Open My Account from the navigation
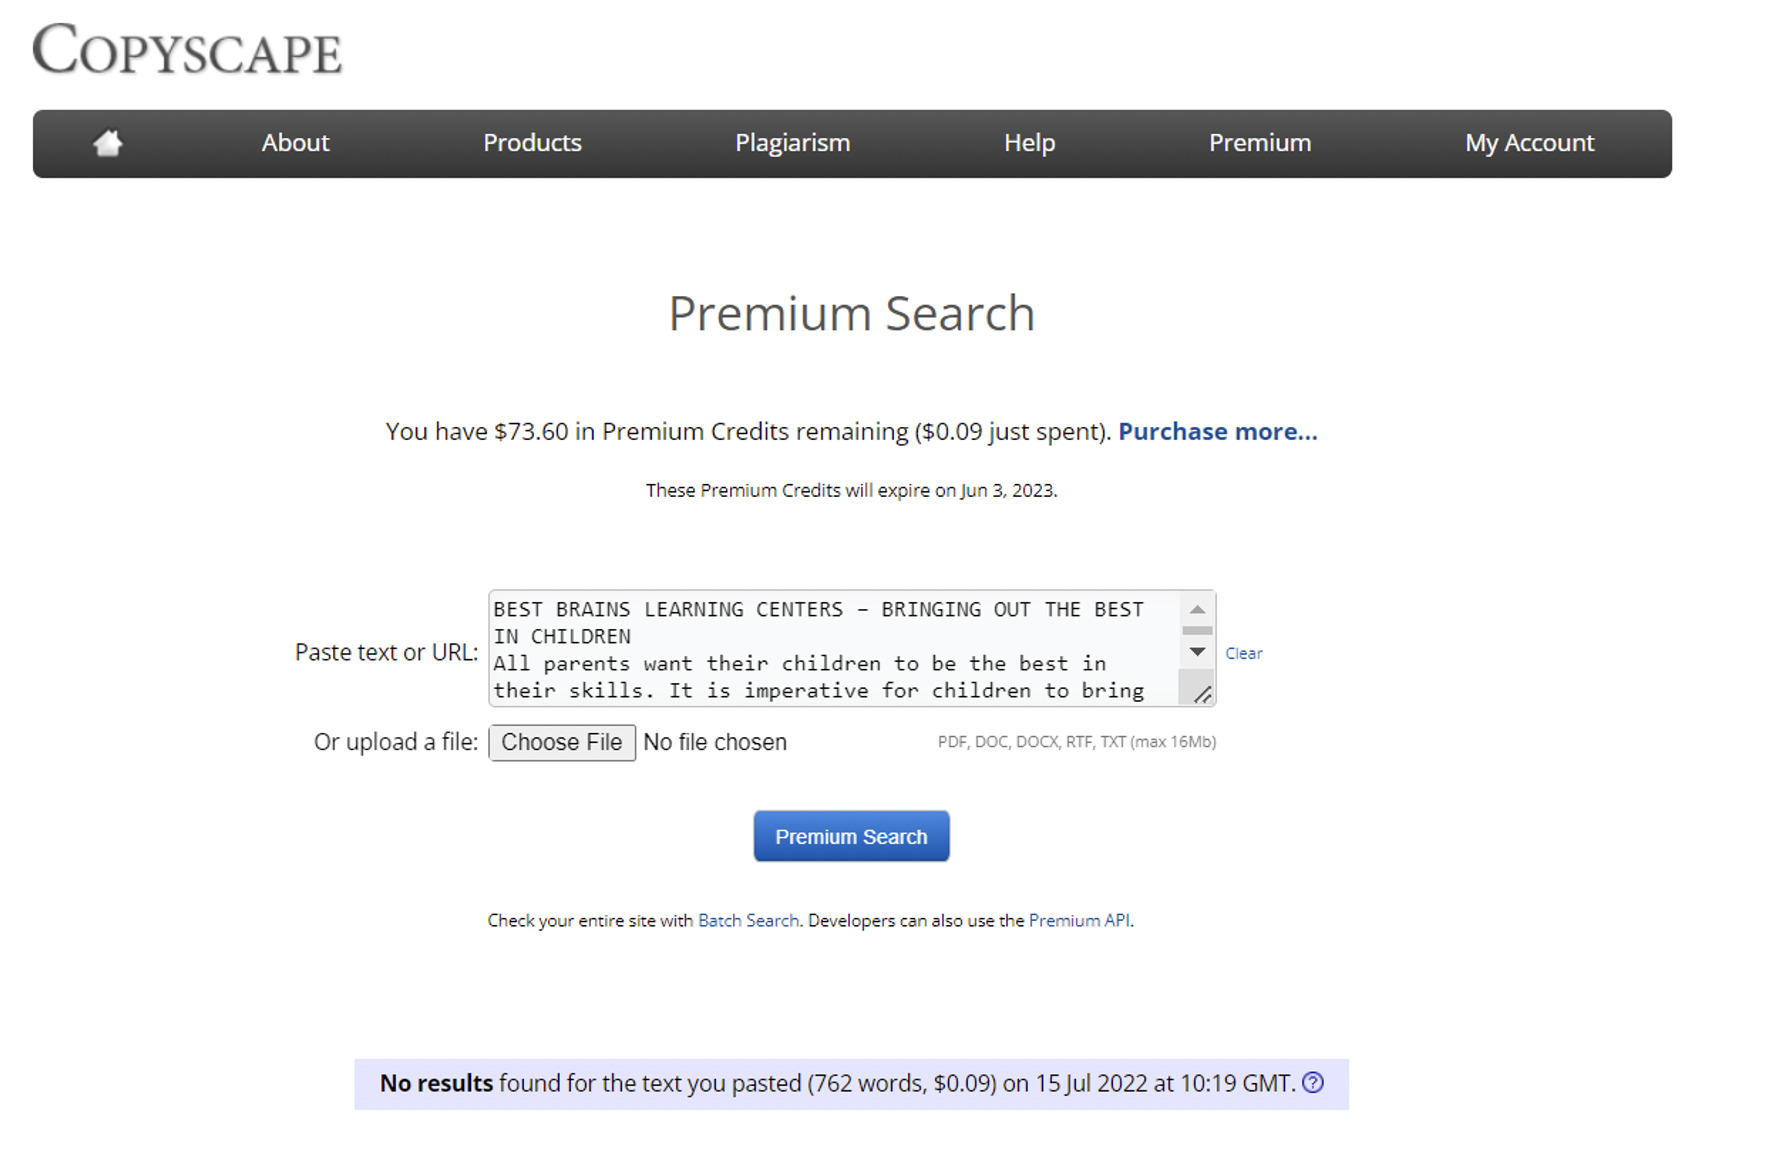1792x1164 pixels. pyautogui.click(x=1529, y=143)
